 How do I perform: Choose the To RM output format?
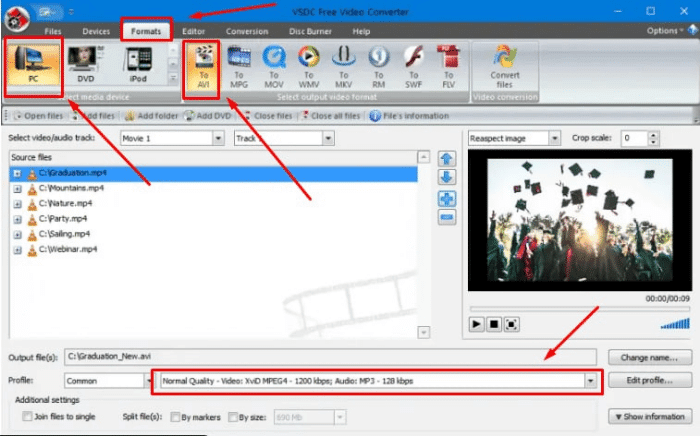coord(379,68)
